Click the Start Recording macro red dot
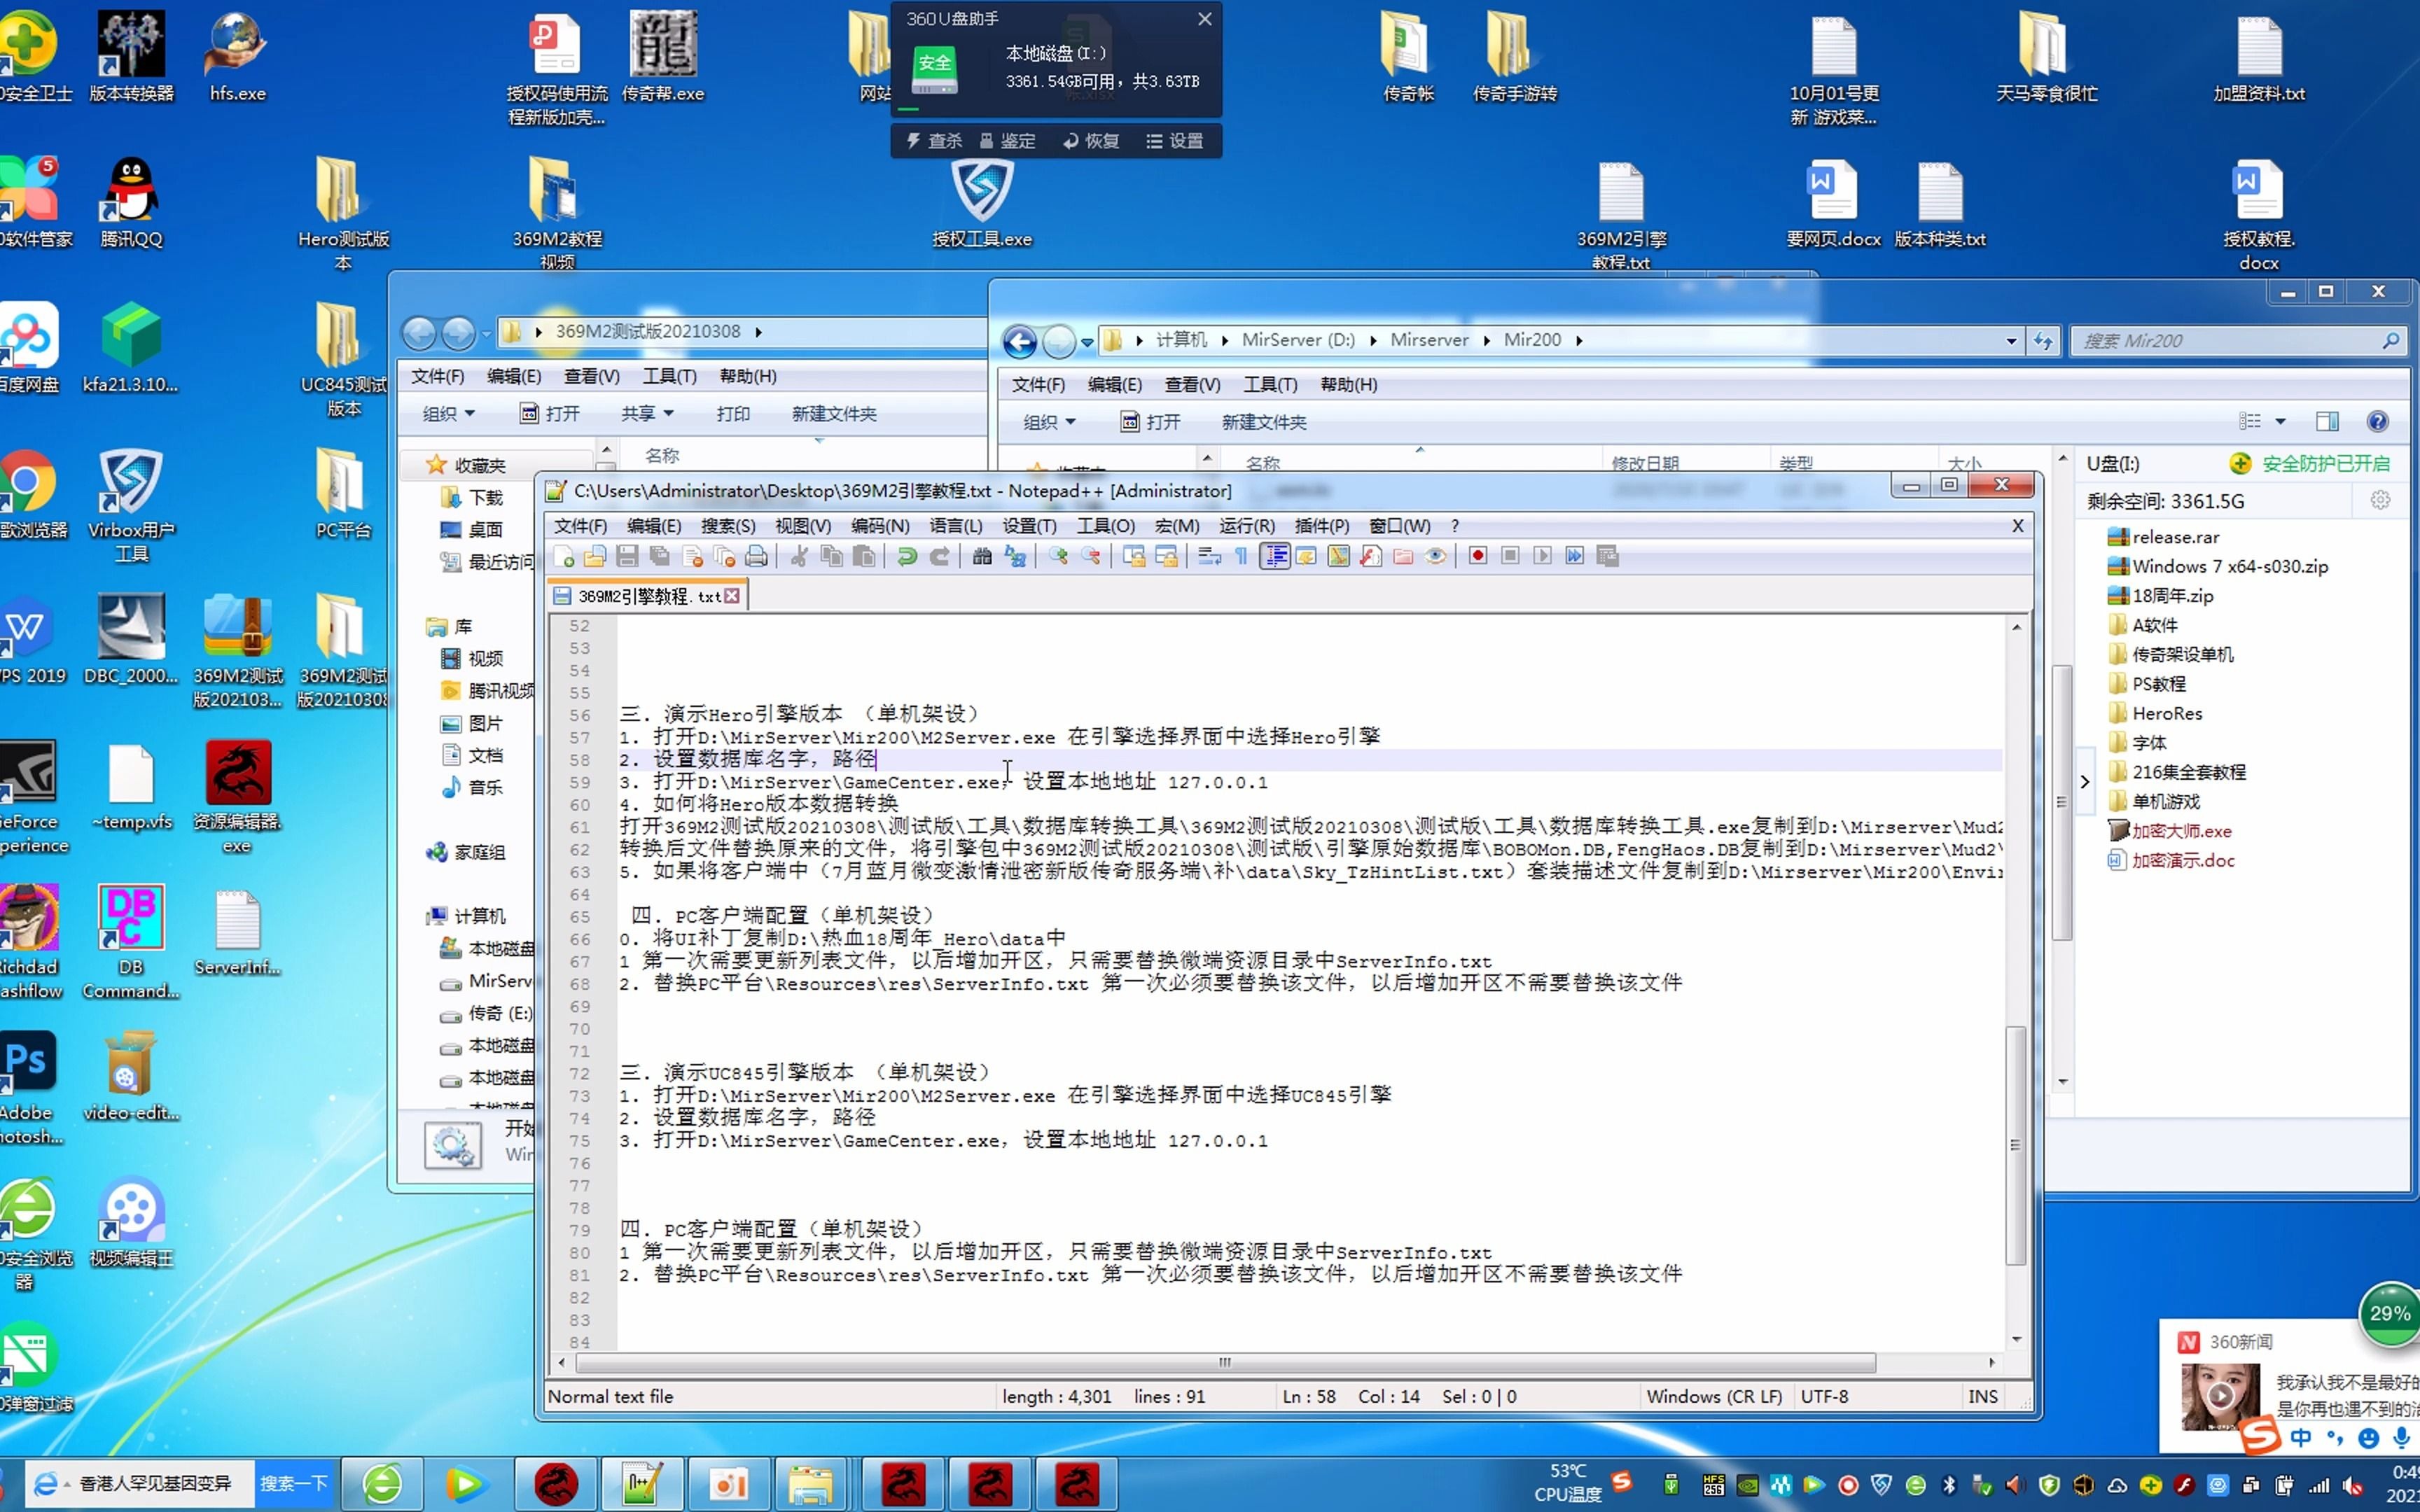The height and width of the screenshot is (1512, 2420). tap(1478, 556)
